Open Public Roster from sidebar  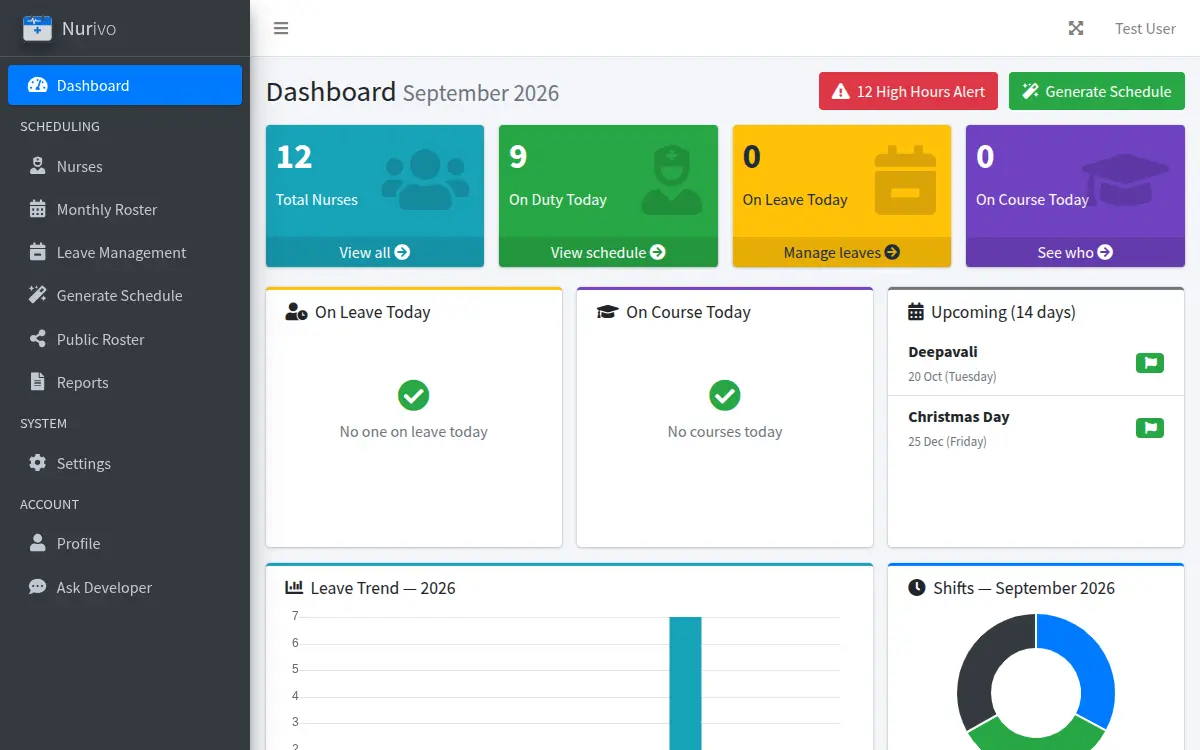pos(125,339)
